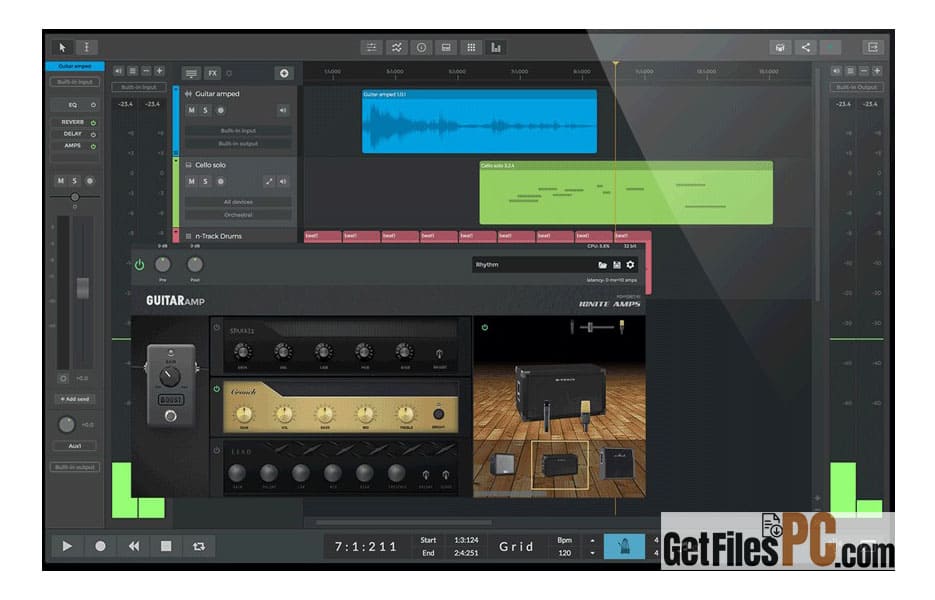Toggle speaker monitoring on Cello solo track
The height and width of the screenshot is (600, 935).
point(283,181)
